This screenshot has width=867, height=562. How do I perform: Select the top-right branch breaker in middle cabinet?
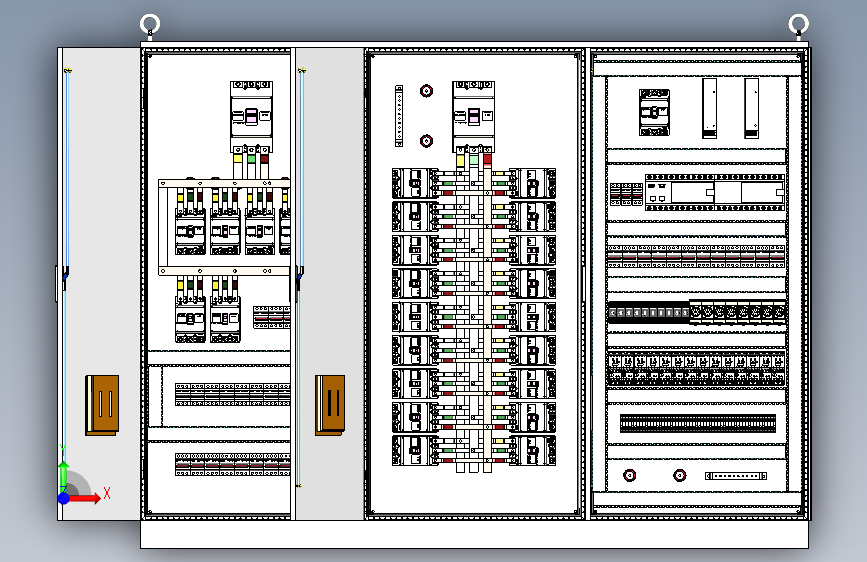pyautogui.click(x=532, y=184)
